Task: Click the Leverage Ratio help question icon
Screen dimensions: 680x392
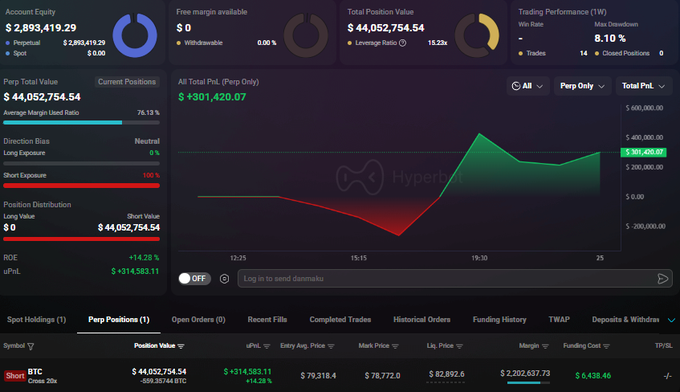Action: (402, 43)
